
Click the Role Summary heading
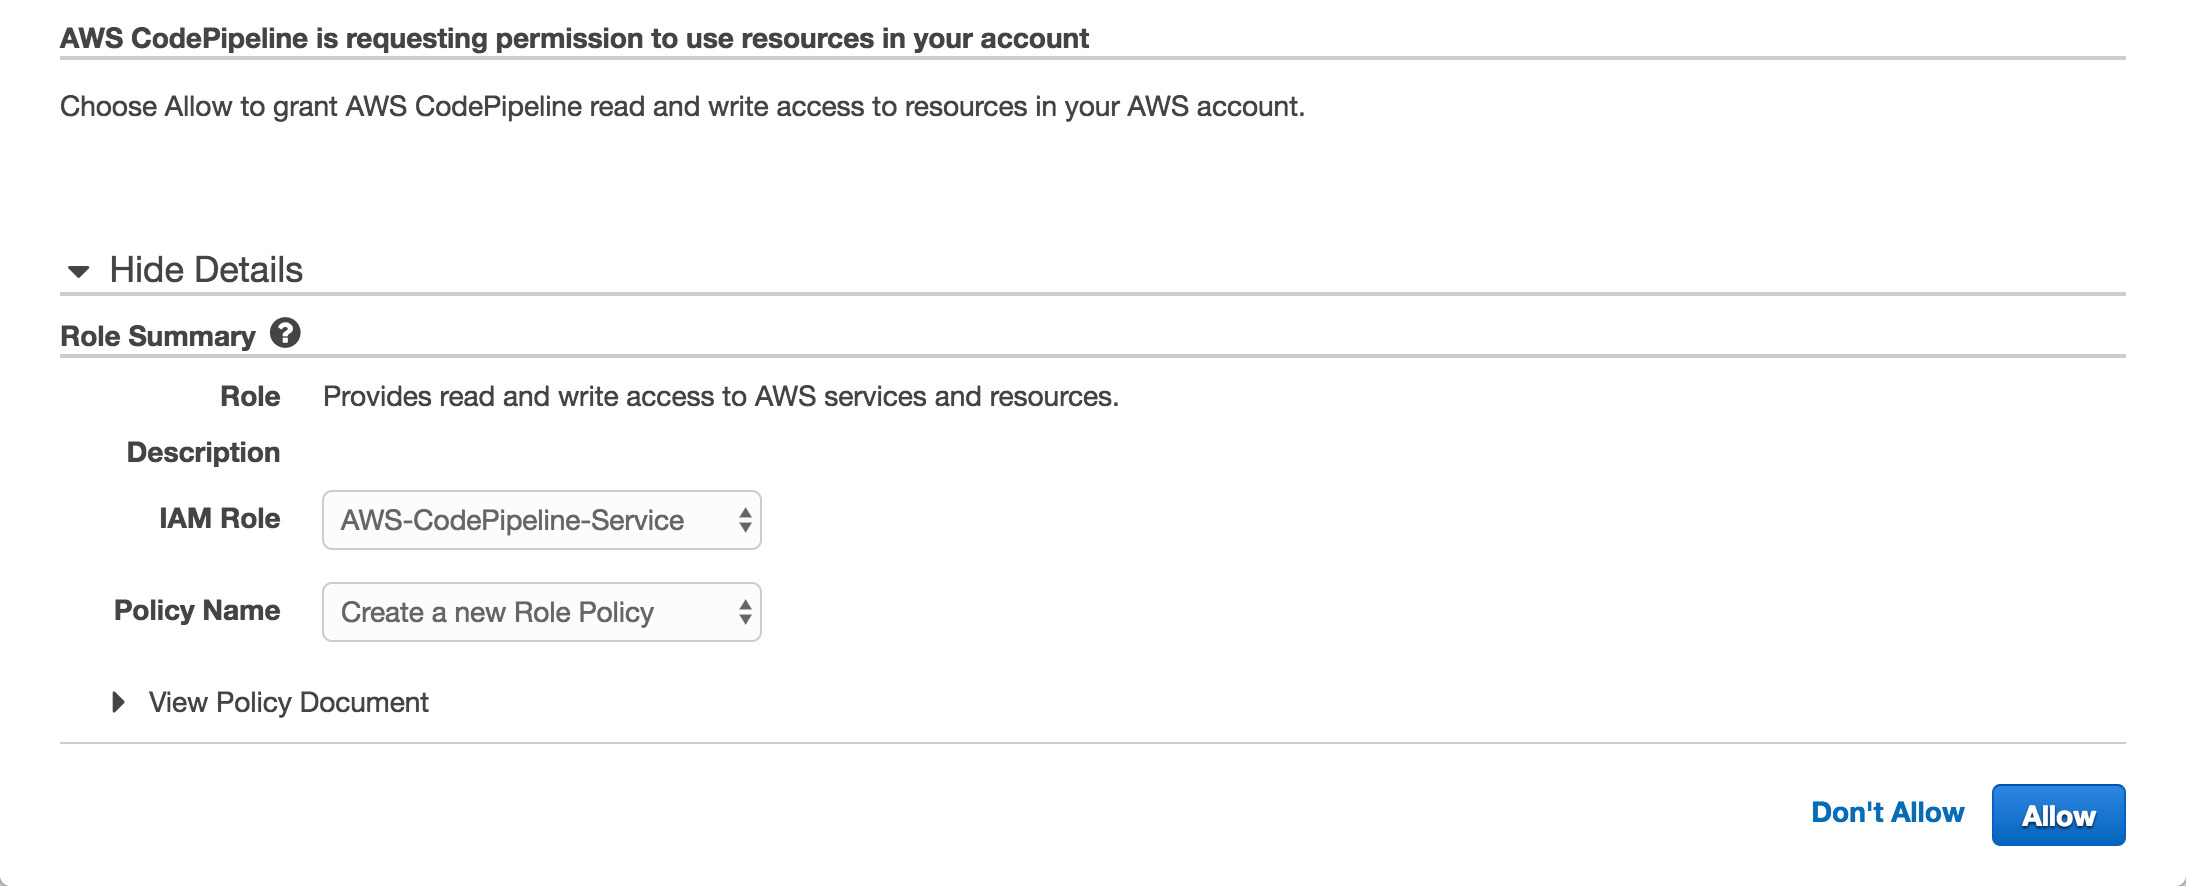point(158,336)
